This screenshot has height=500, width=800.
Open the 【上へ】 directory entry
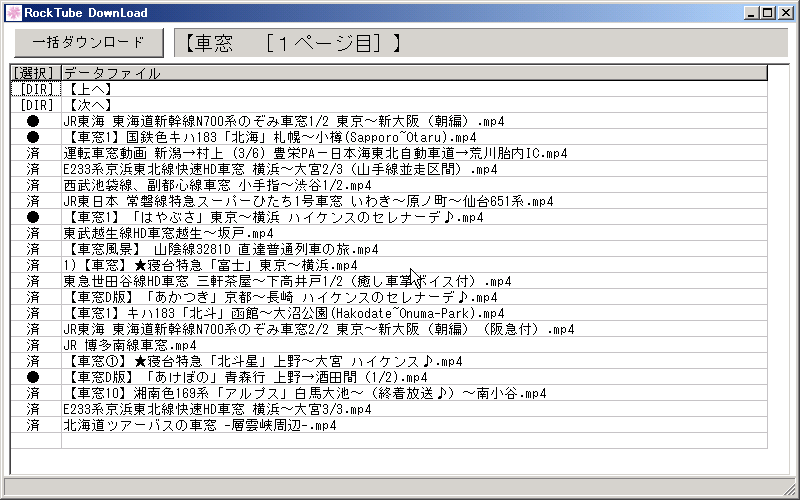tap(414, 89)
